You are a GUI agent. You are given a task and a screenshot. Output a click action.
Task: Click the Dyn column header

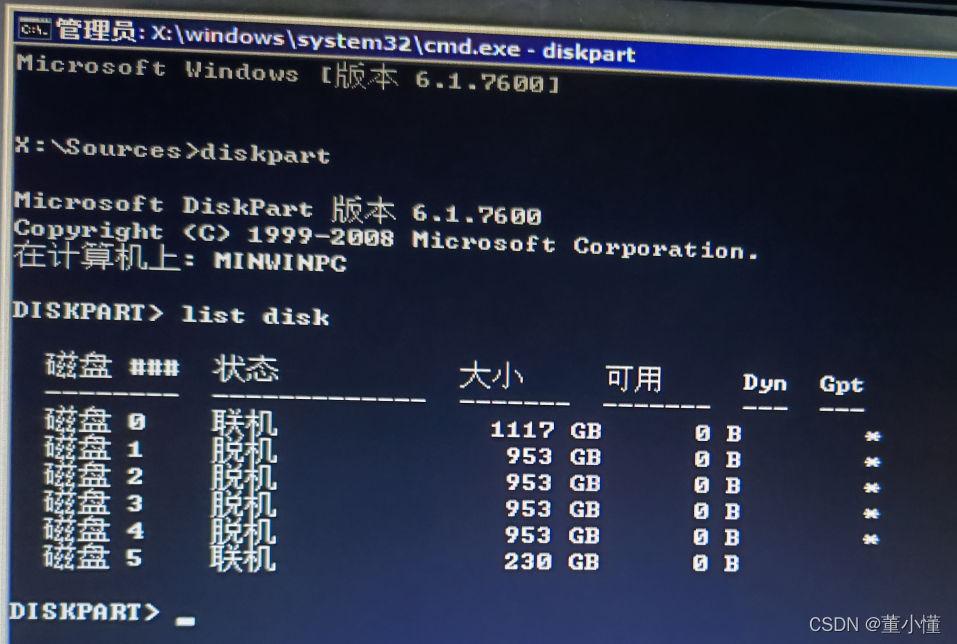(765, 383)
